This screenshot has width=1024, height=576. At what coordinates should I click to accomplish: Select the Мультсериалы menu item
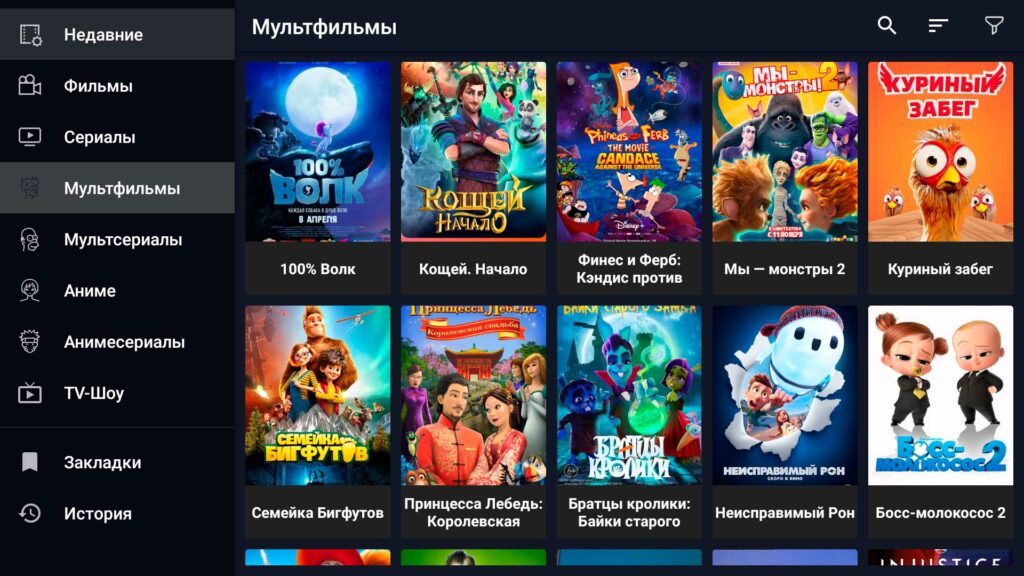tap(118, 240)
